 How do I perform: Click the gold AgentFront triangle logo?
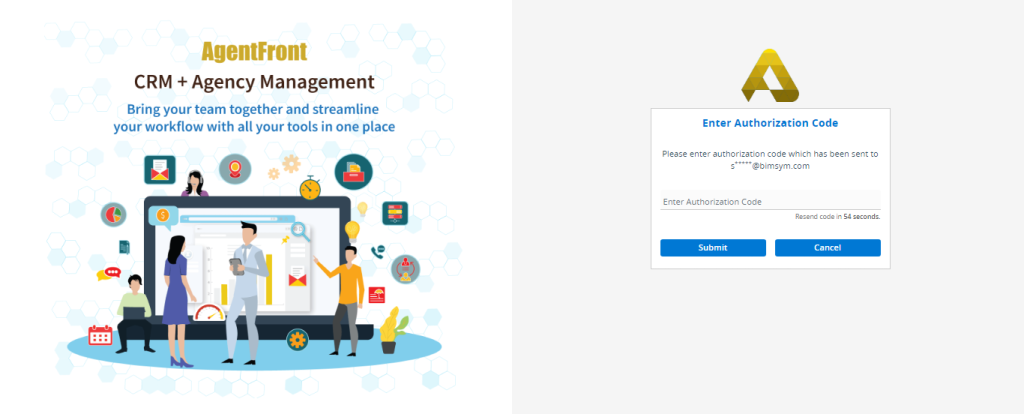pyautogui.click(x=770, y=75)
